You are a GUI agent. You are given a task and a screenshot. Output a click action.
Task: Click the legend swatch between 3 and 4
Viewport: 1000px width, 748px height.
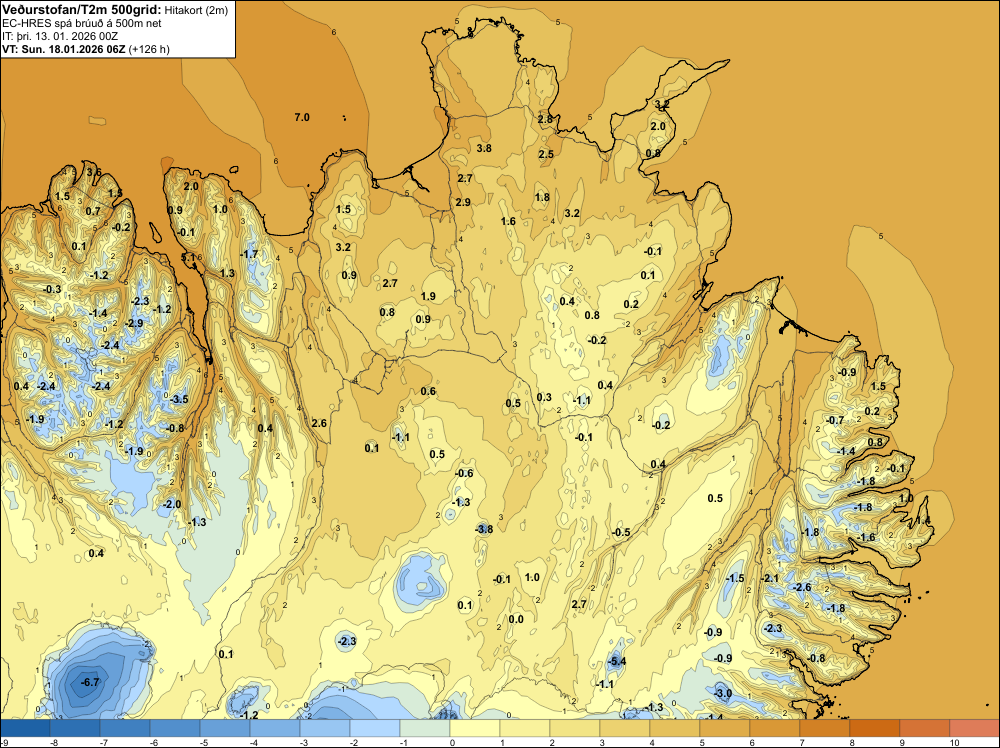(x=624, y=728)
